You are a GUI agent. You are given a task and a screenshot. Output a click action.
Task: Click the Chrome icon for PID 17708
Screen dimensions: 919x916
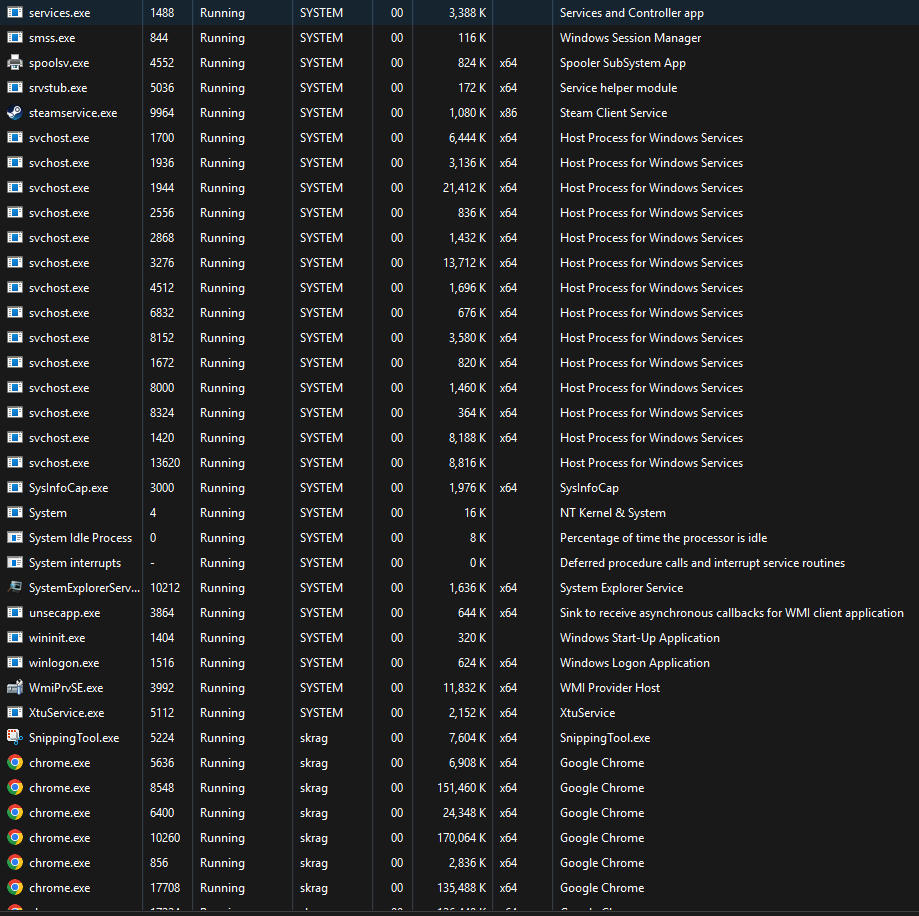(x=15, y=888)
